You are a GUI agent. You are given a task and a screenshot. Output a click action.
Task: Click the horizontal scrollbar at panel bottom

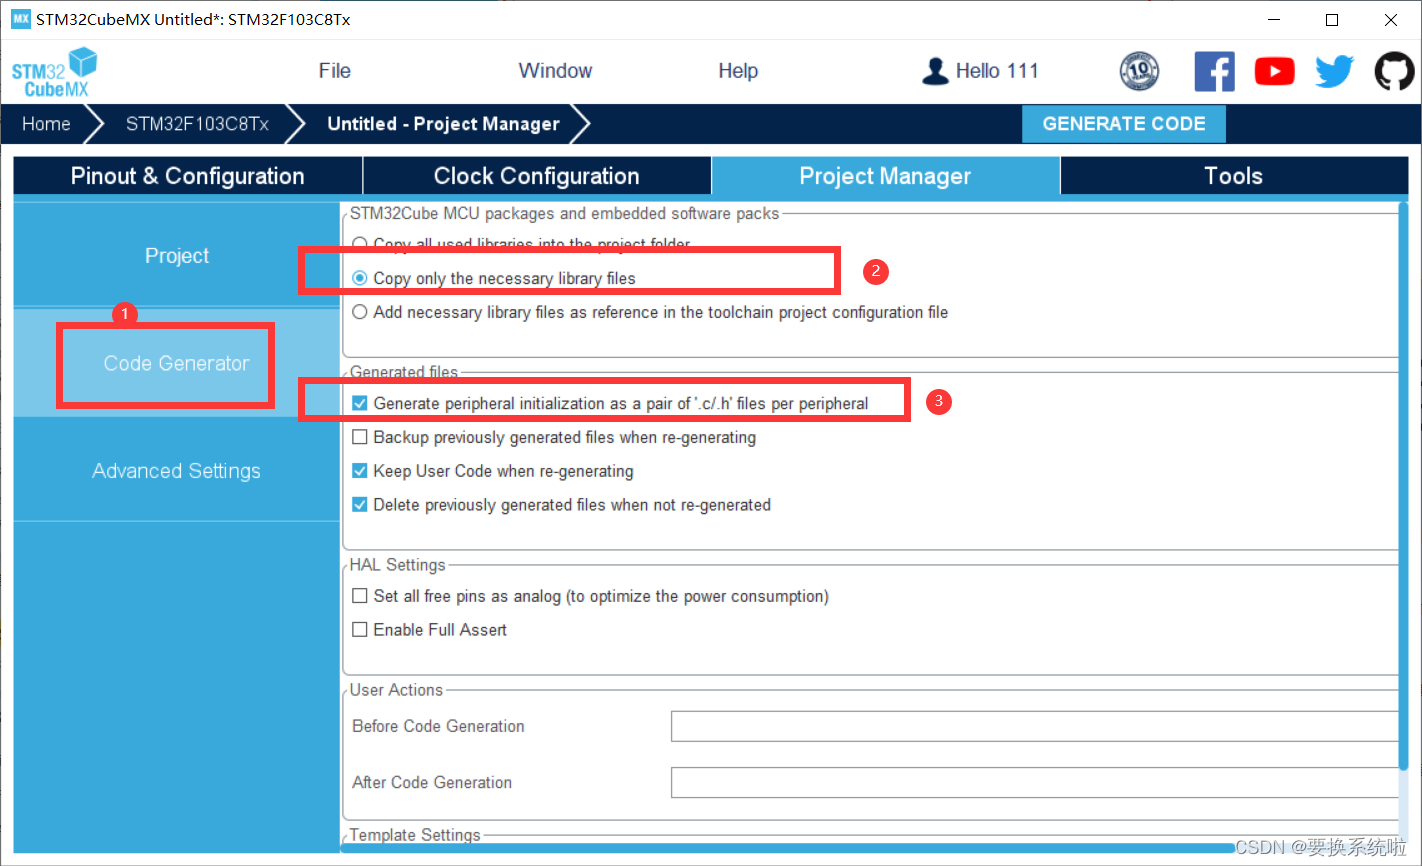[790, 848]
